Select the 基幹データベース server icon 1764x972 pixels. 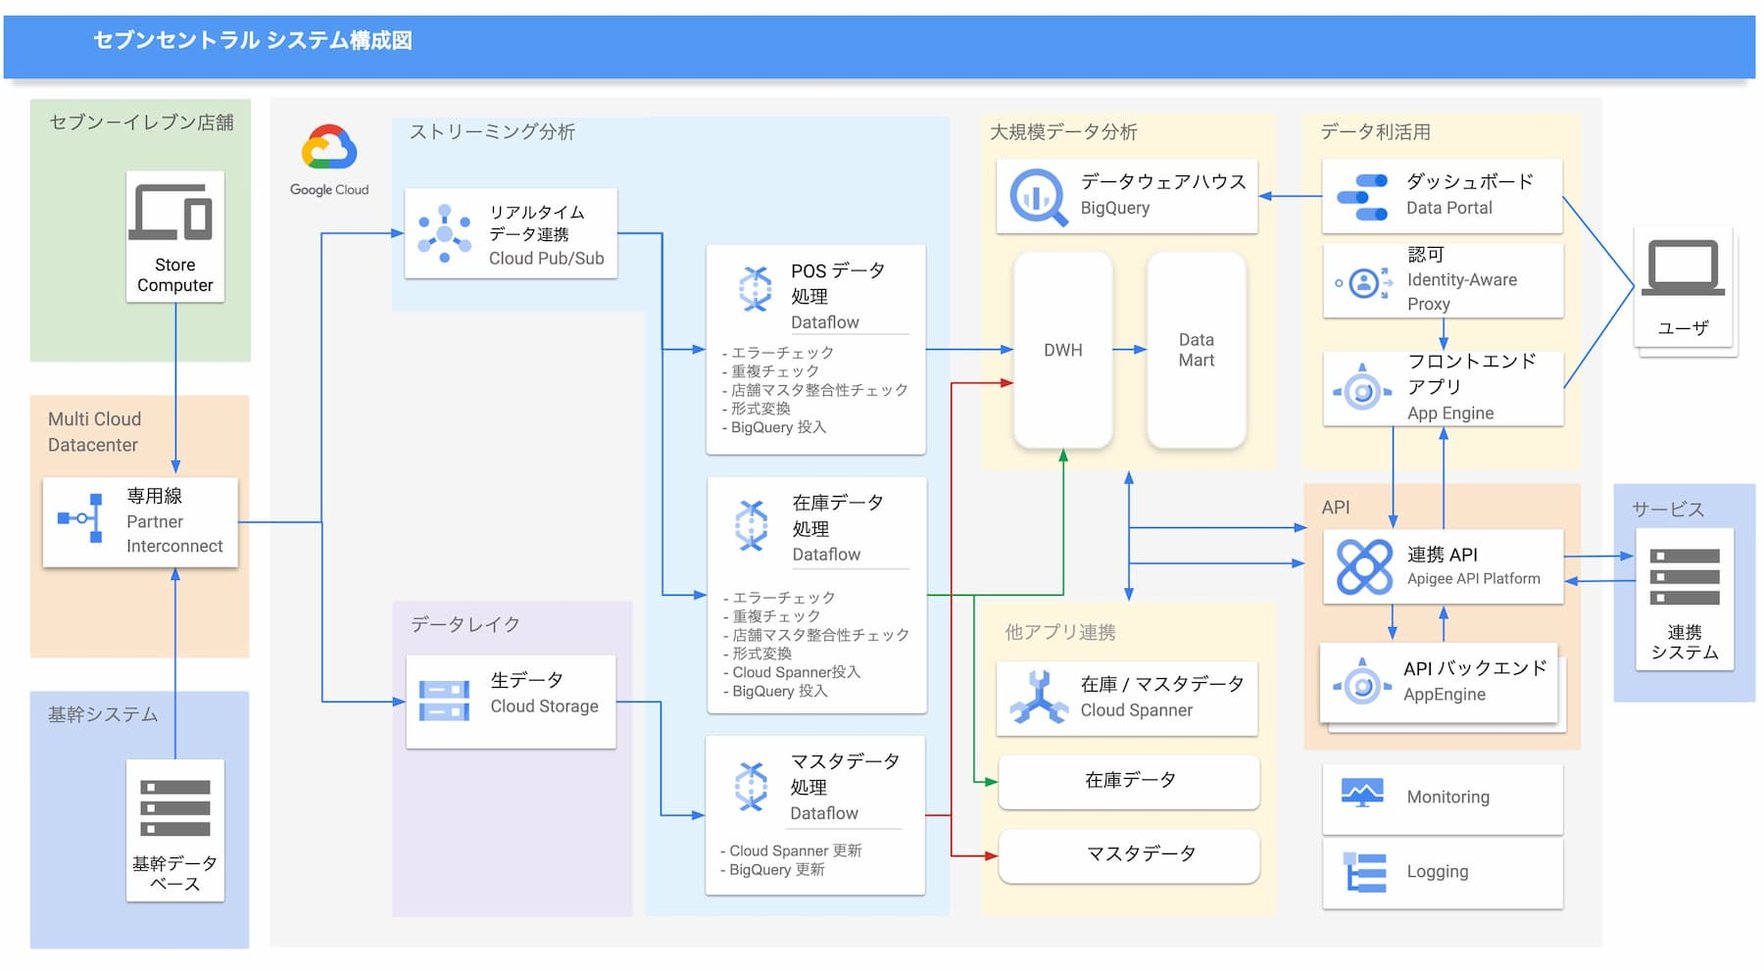(175, 807)
